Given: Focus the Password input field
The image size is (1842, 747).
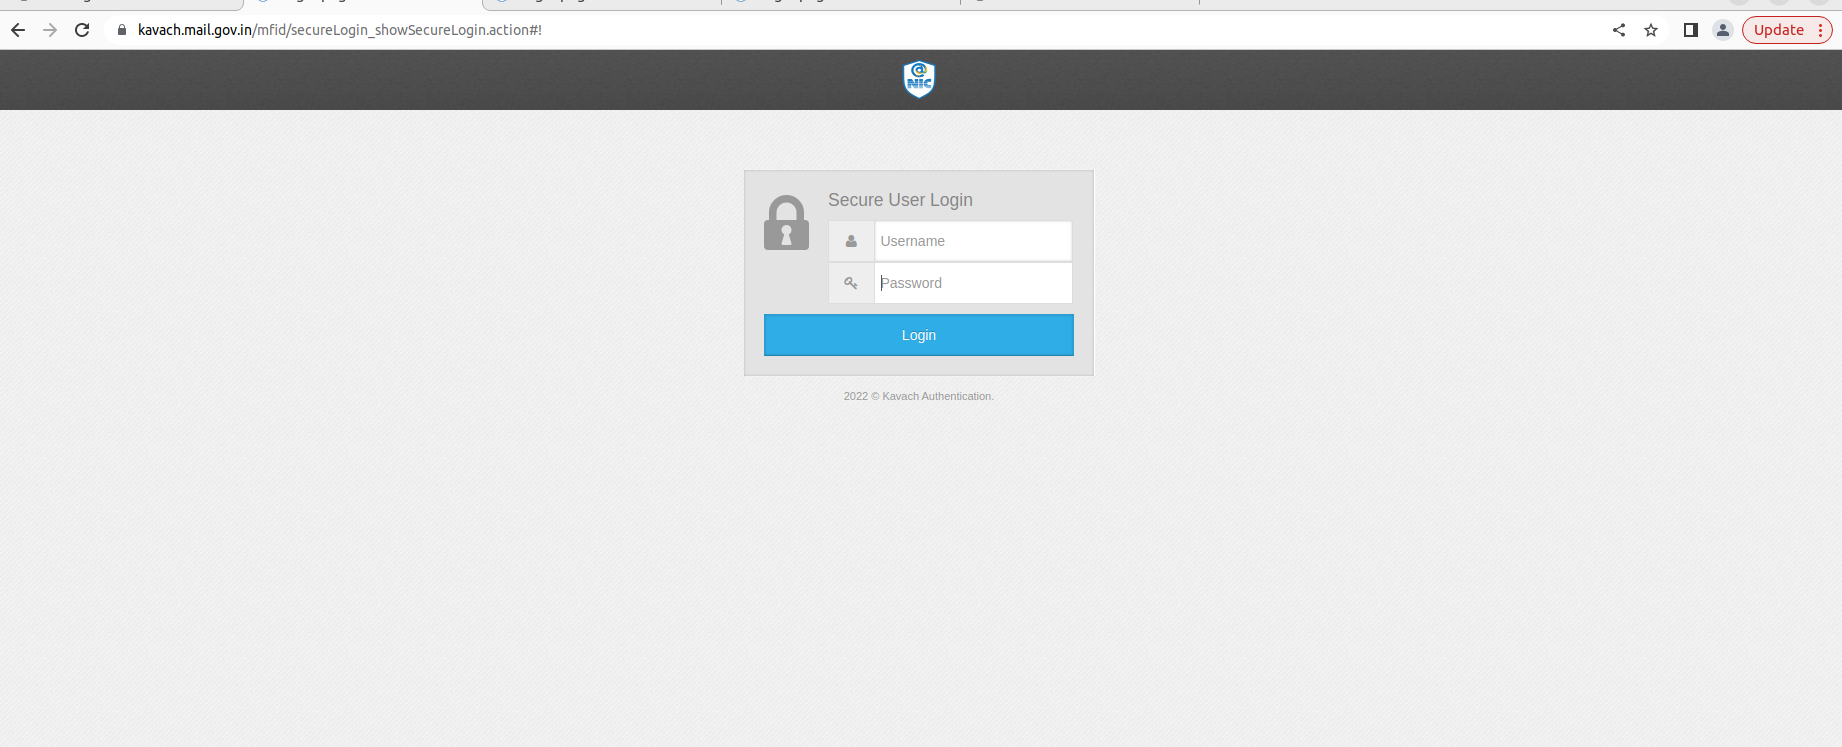Looking at the screenshot, I should 973,283.
